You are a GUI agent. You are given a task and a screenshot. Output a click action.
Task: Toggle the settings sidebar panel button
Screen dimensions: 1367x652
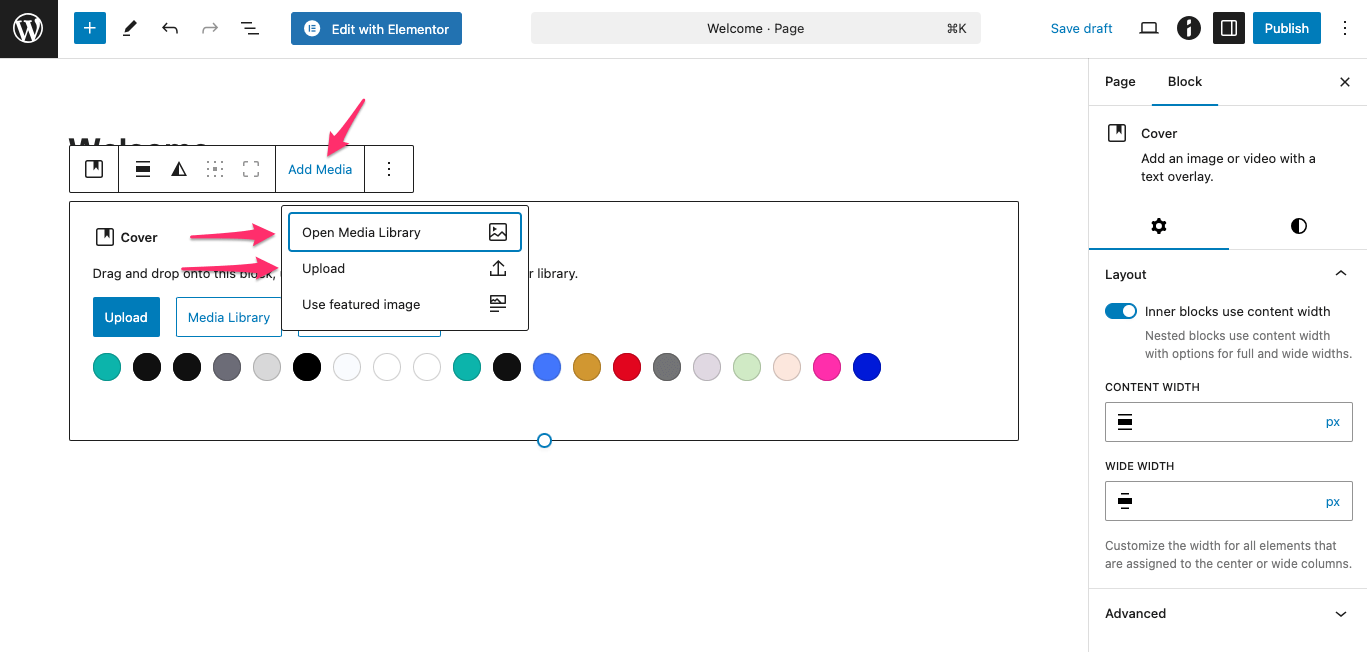click(1229, 29)
